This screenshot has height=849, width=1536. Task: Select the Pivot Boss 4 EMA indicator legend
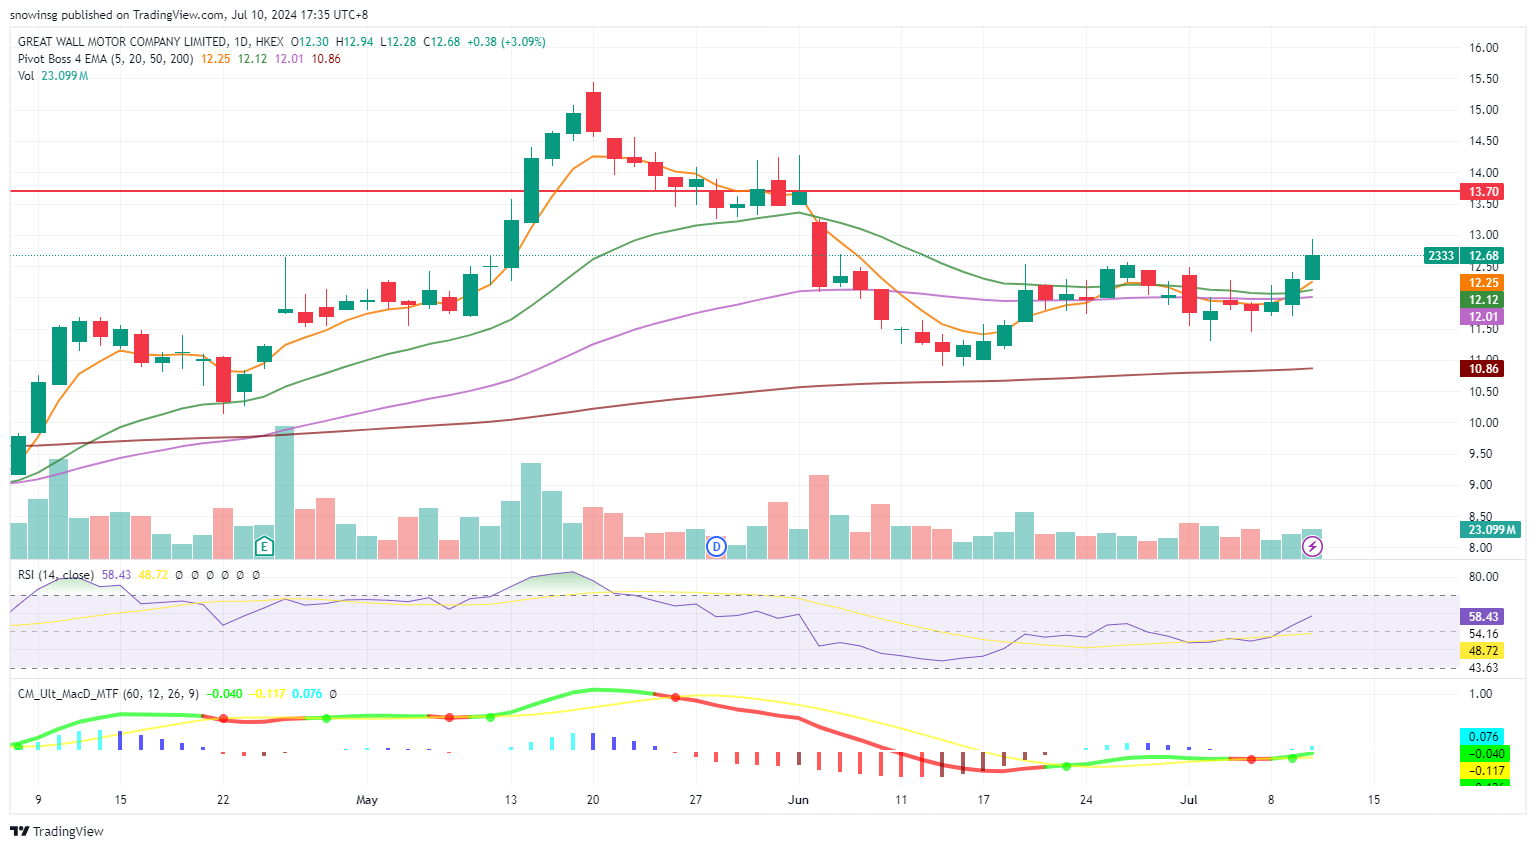coord(106,59)
